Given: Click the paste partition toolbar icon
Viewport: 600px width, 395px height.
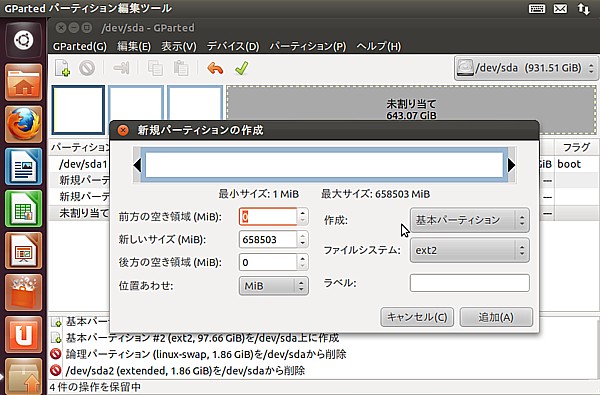Looking at the screenshot, I should [x=181, y=68].
